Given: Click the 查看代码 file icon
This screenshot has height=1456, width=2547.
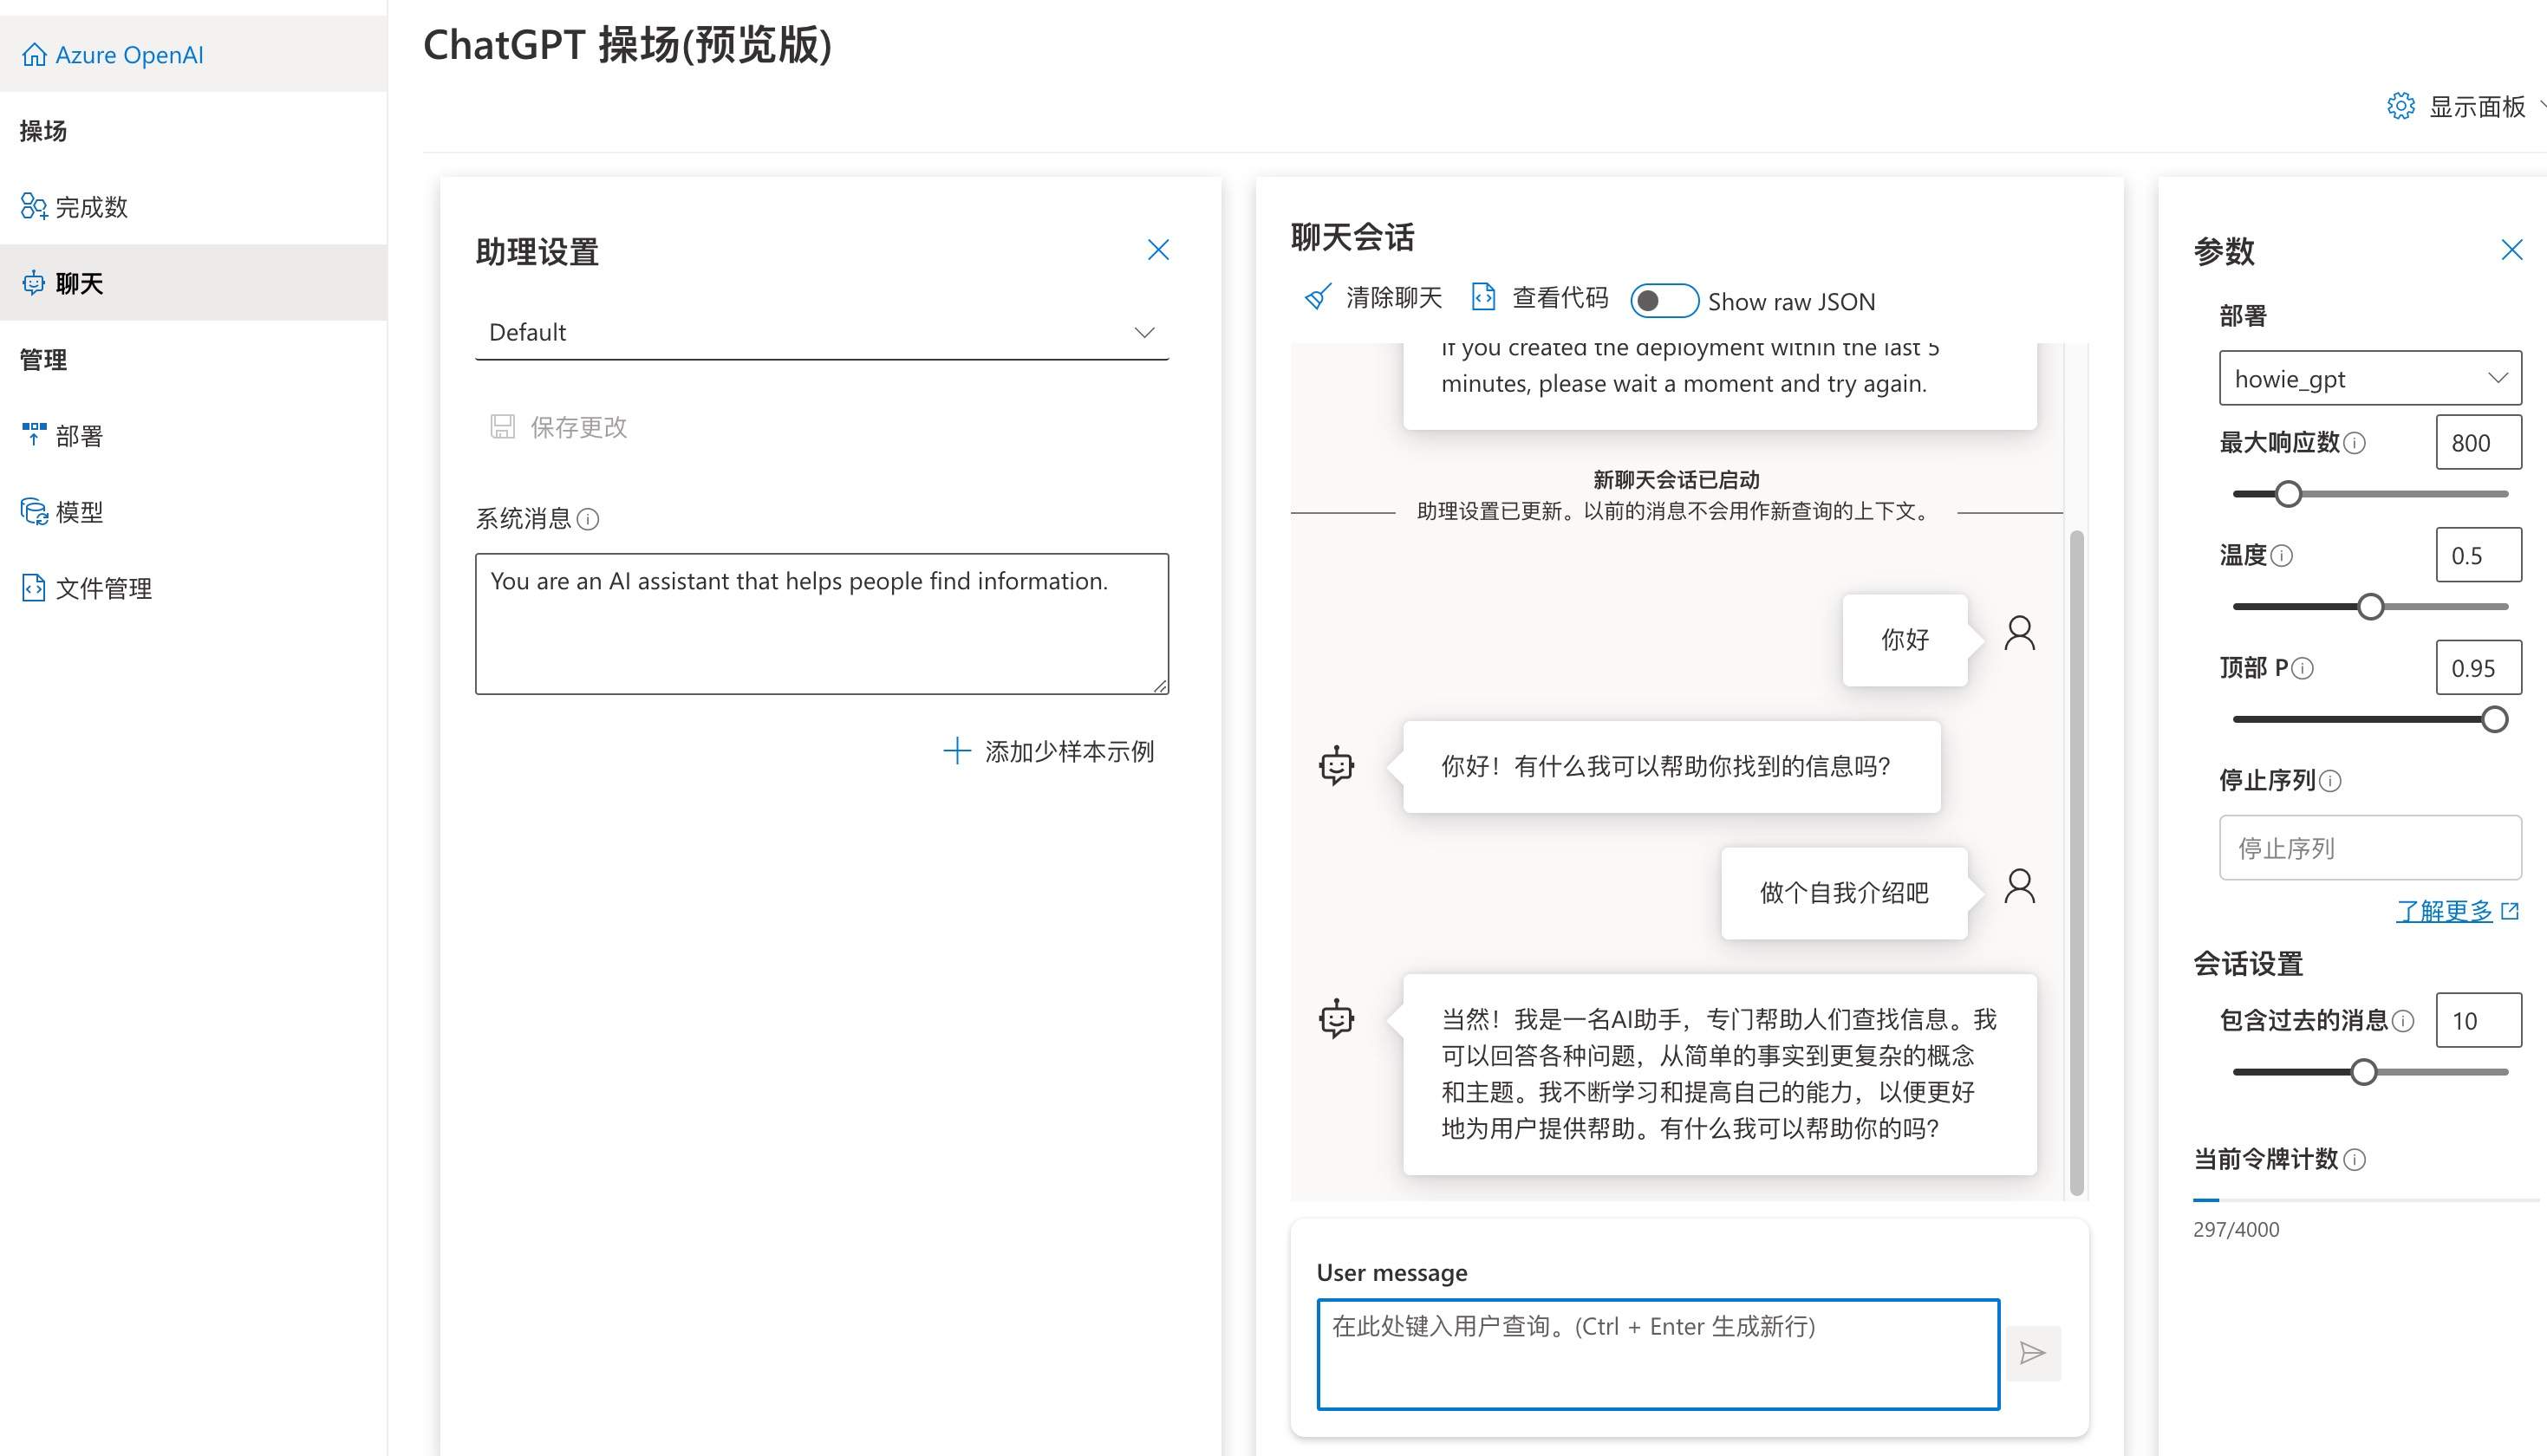Looking at the screenshot, I should coord(1483,297).
